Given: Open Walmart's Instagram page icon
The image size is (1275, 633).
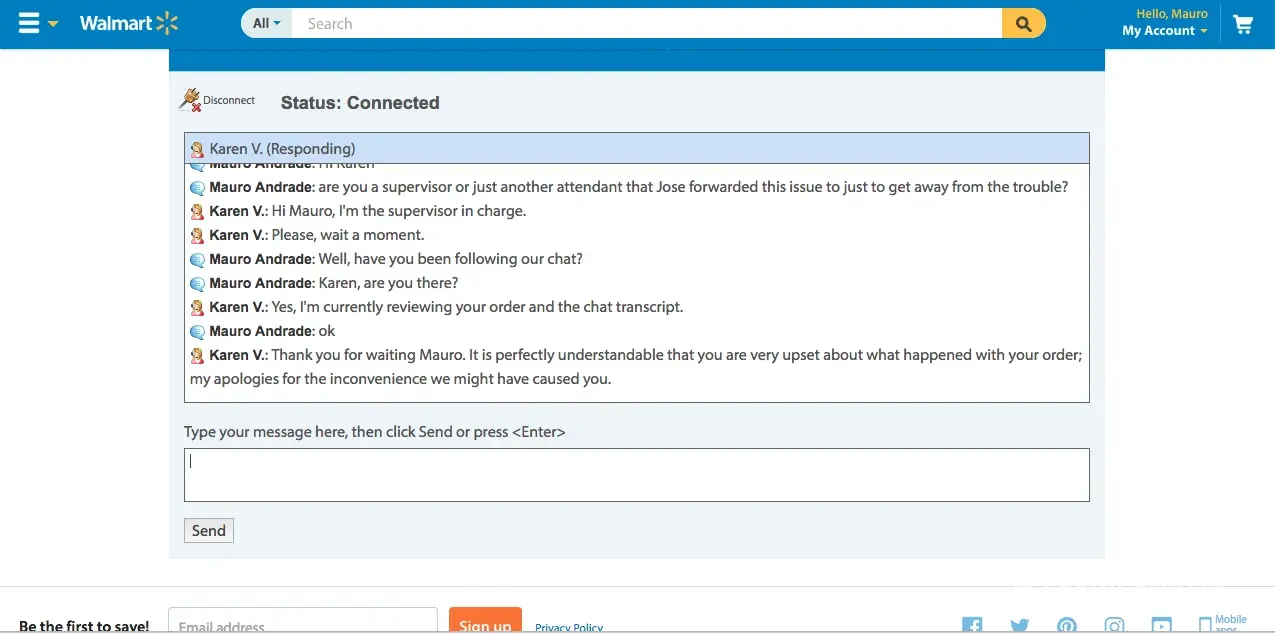Looking at the screenshot, I should (1114, 625).
